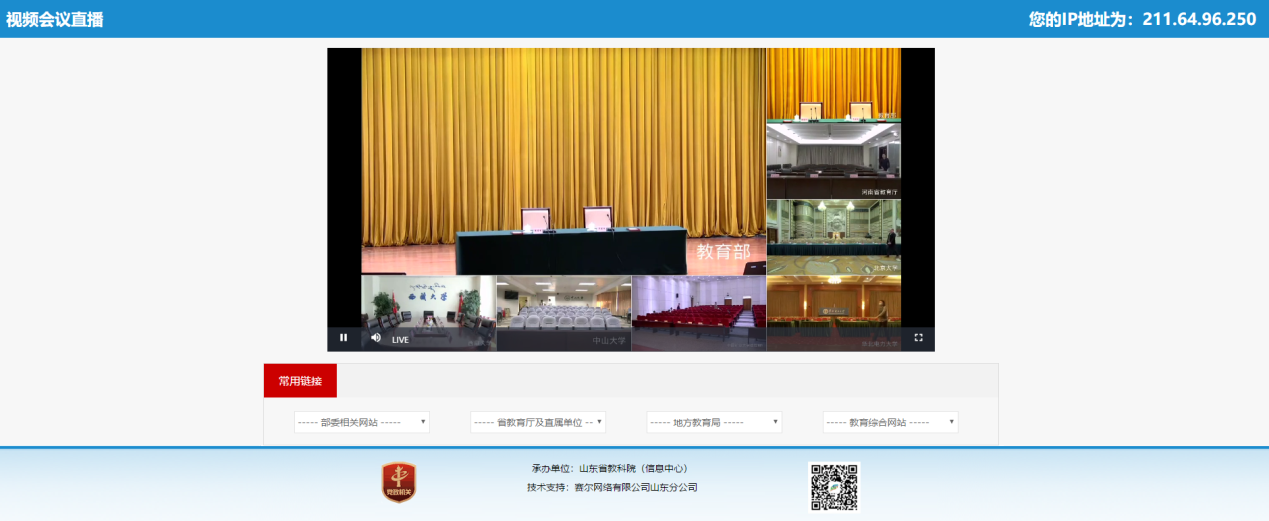Enter fullscreen mode on the video
Screen dimensions: 1269x521
918,338
